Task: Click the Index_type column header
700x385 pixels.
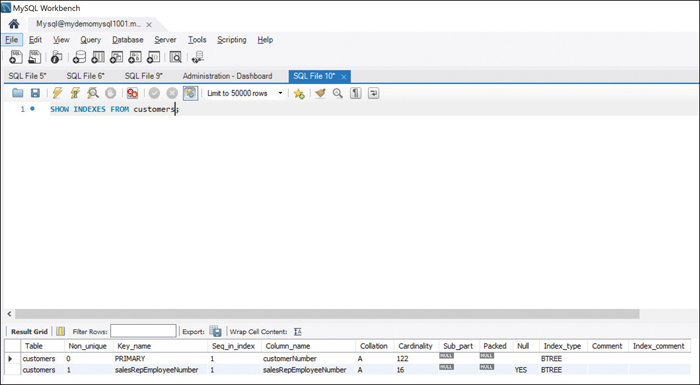Action: coord(562,346)
